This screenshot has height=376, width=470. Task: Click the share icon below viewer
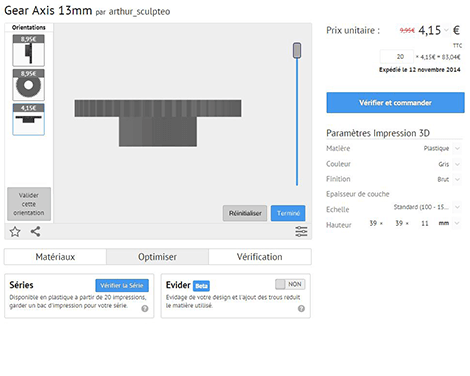(x=35, y=231)
